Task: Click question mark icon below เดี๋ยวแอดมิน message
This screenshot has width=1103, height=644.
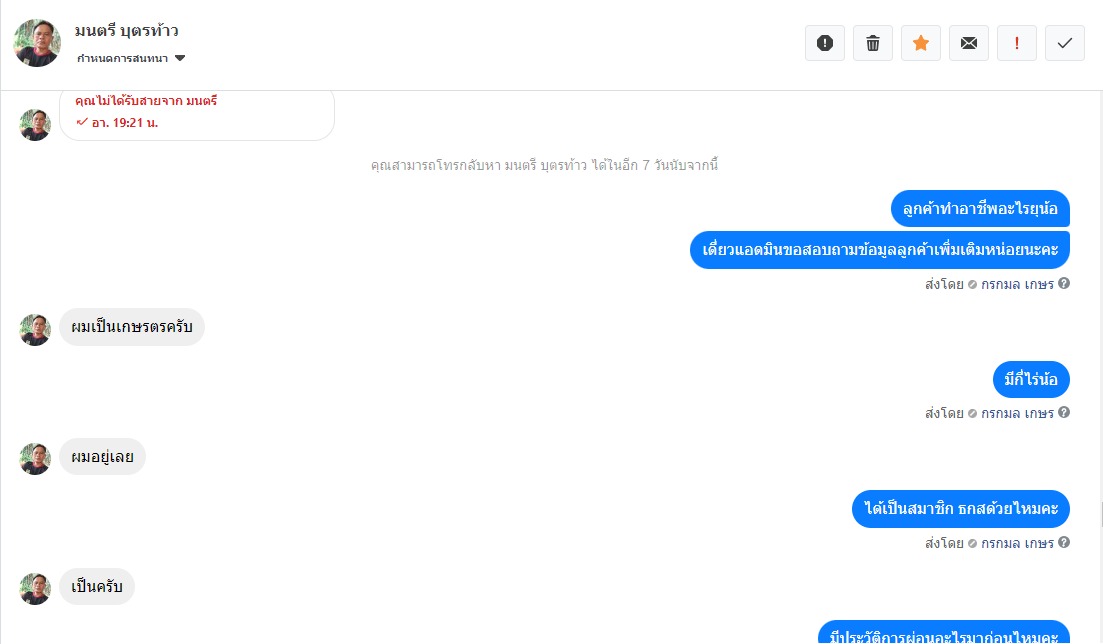Action: coord(1064,283)
